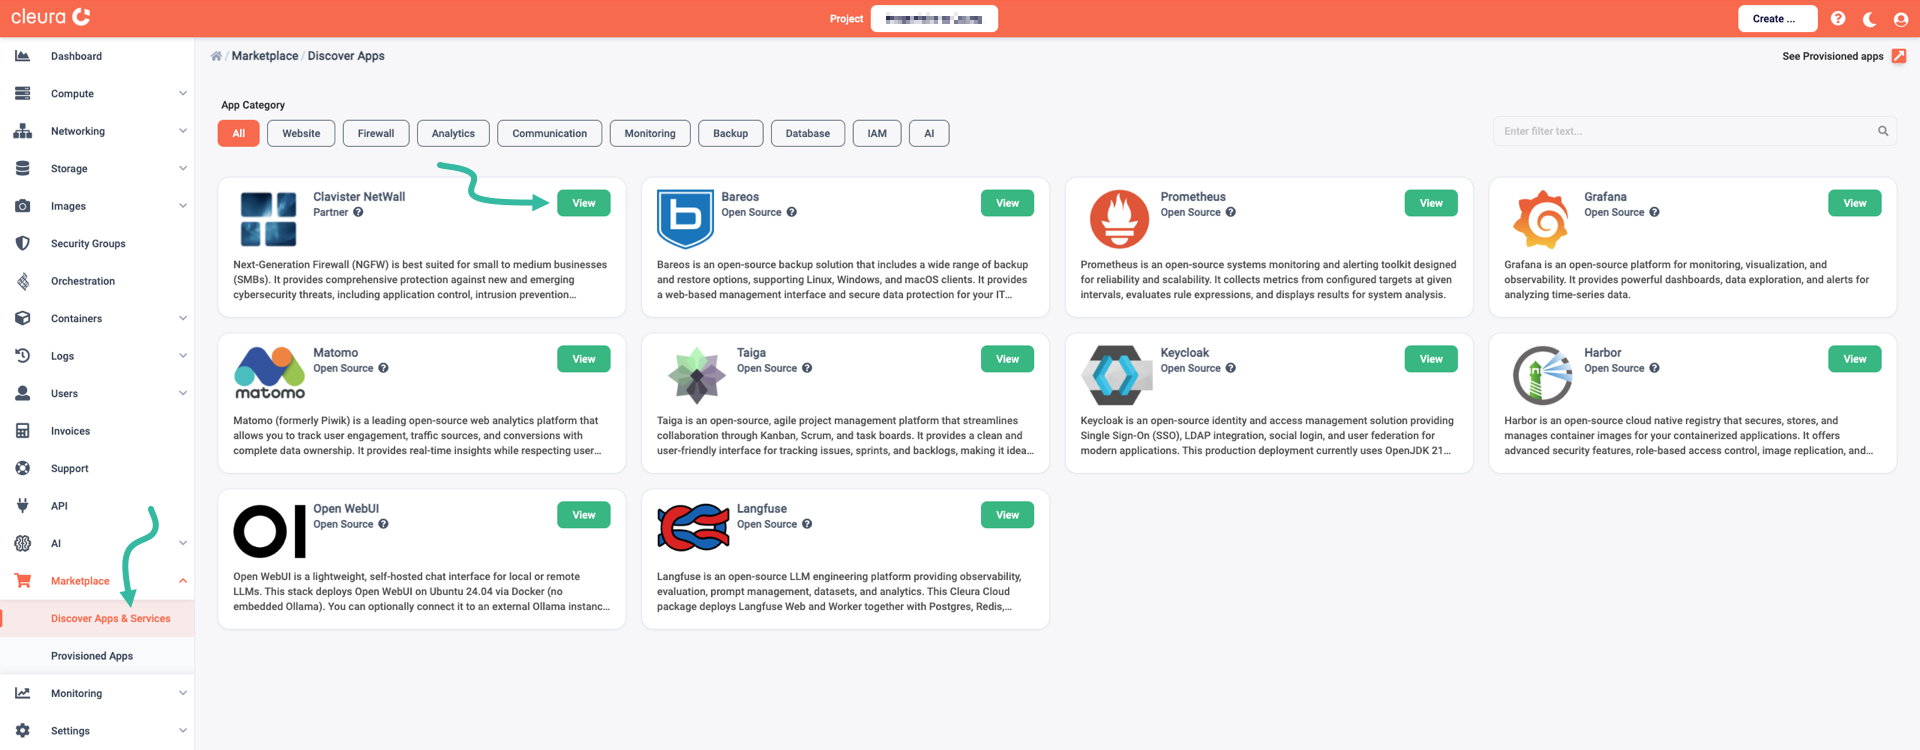Click the Invoices calculator icon
This screenshot has height=750, width=1920.
[22, 431]
